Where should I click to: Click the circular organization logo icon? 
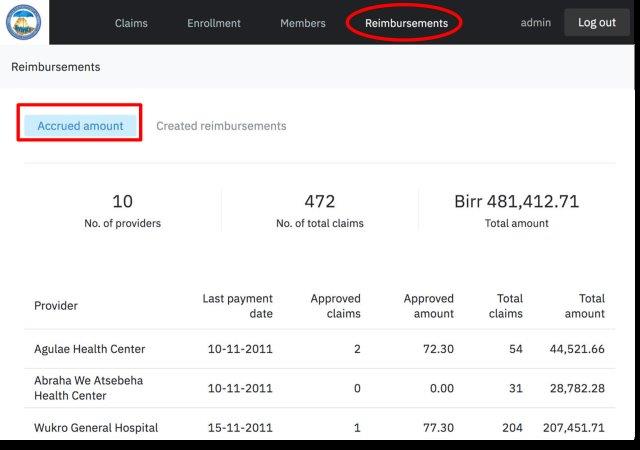tap(24, 22)
